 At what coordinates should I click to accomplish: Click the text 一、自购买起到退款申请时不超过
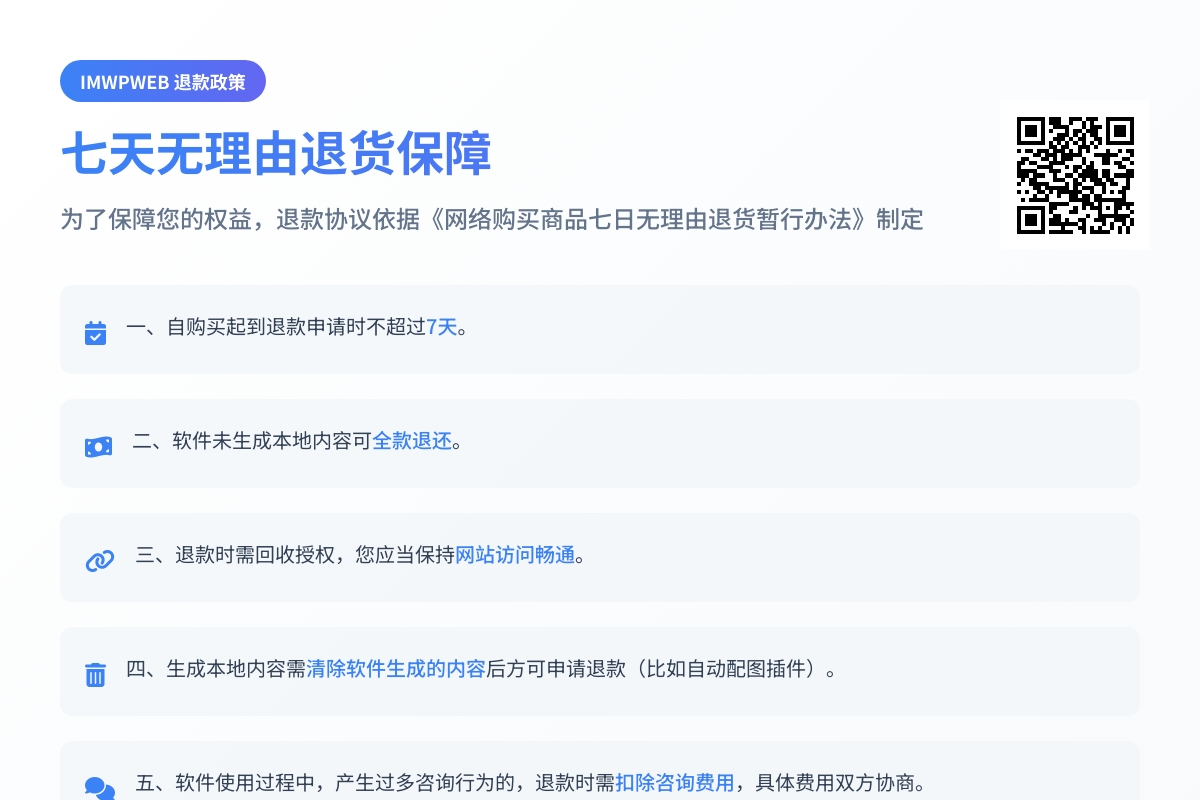click(276, 327)
